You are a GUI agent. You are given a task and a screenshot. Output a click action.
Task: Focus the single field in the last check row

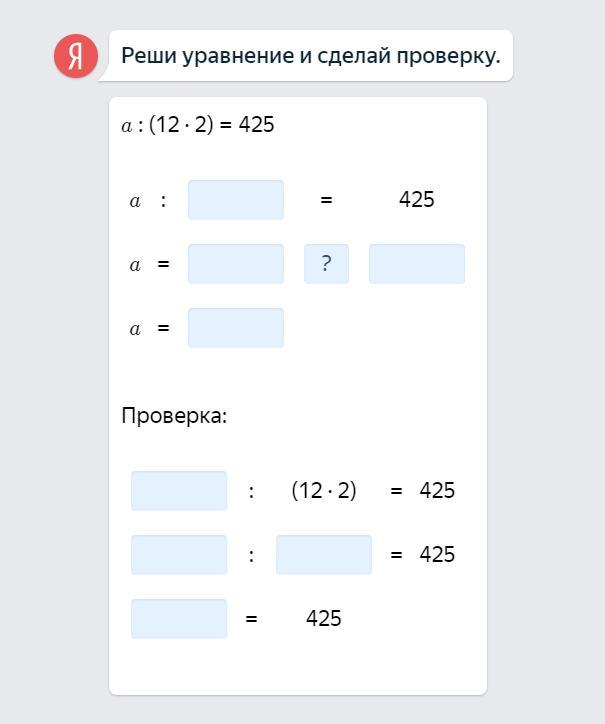[179, 619]
